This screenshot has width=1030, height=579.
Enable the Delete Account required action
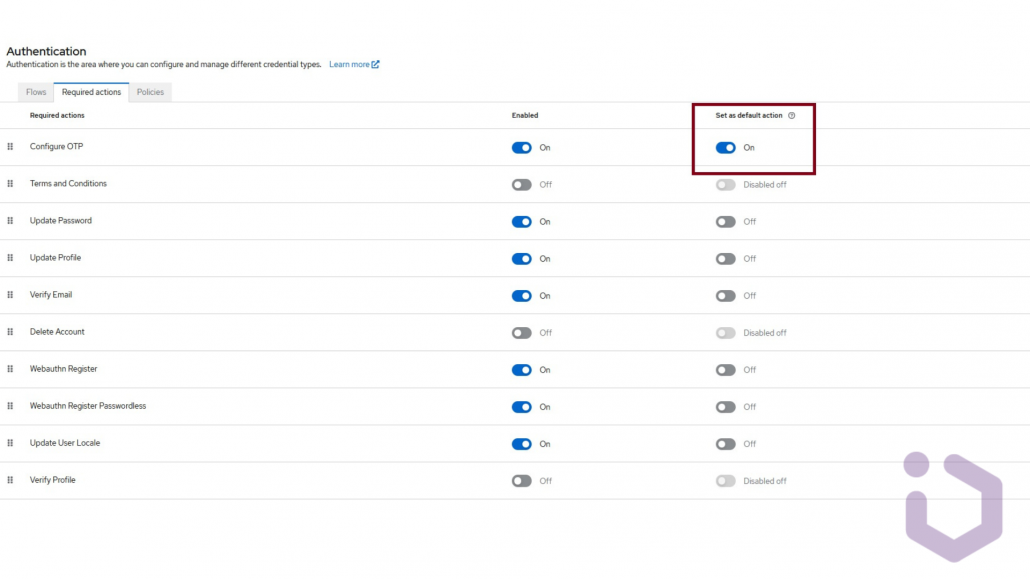(521, 333)
